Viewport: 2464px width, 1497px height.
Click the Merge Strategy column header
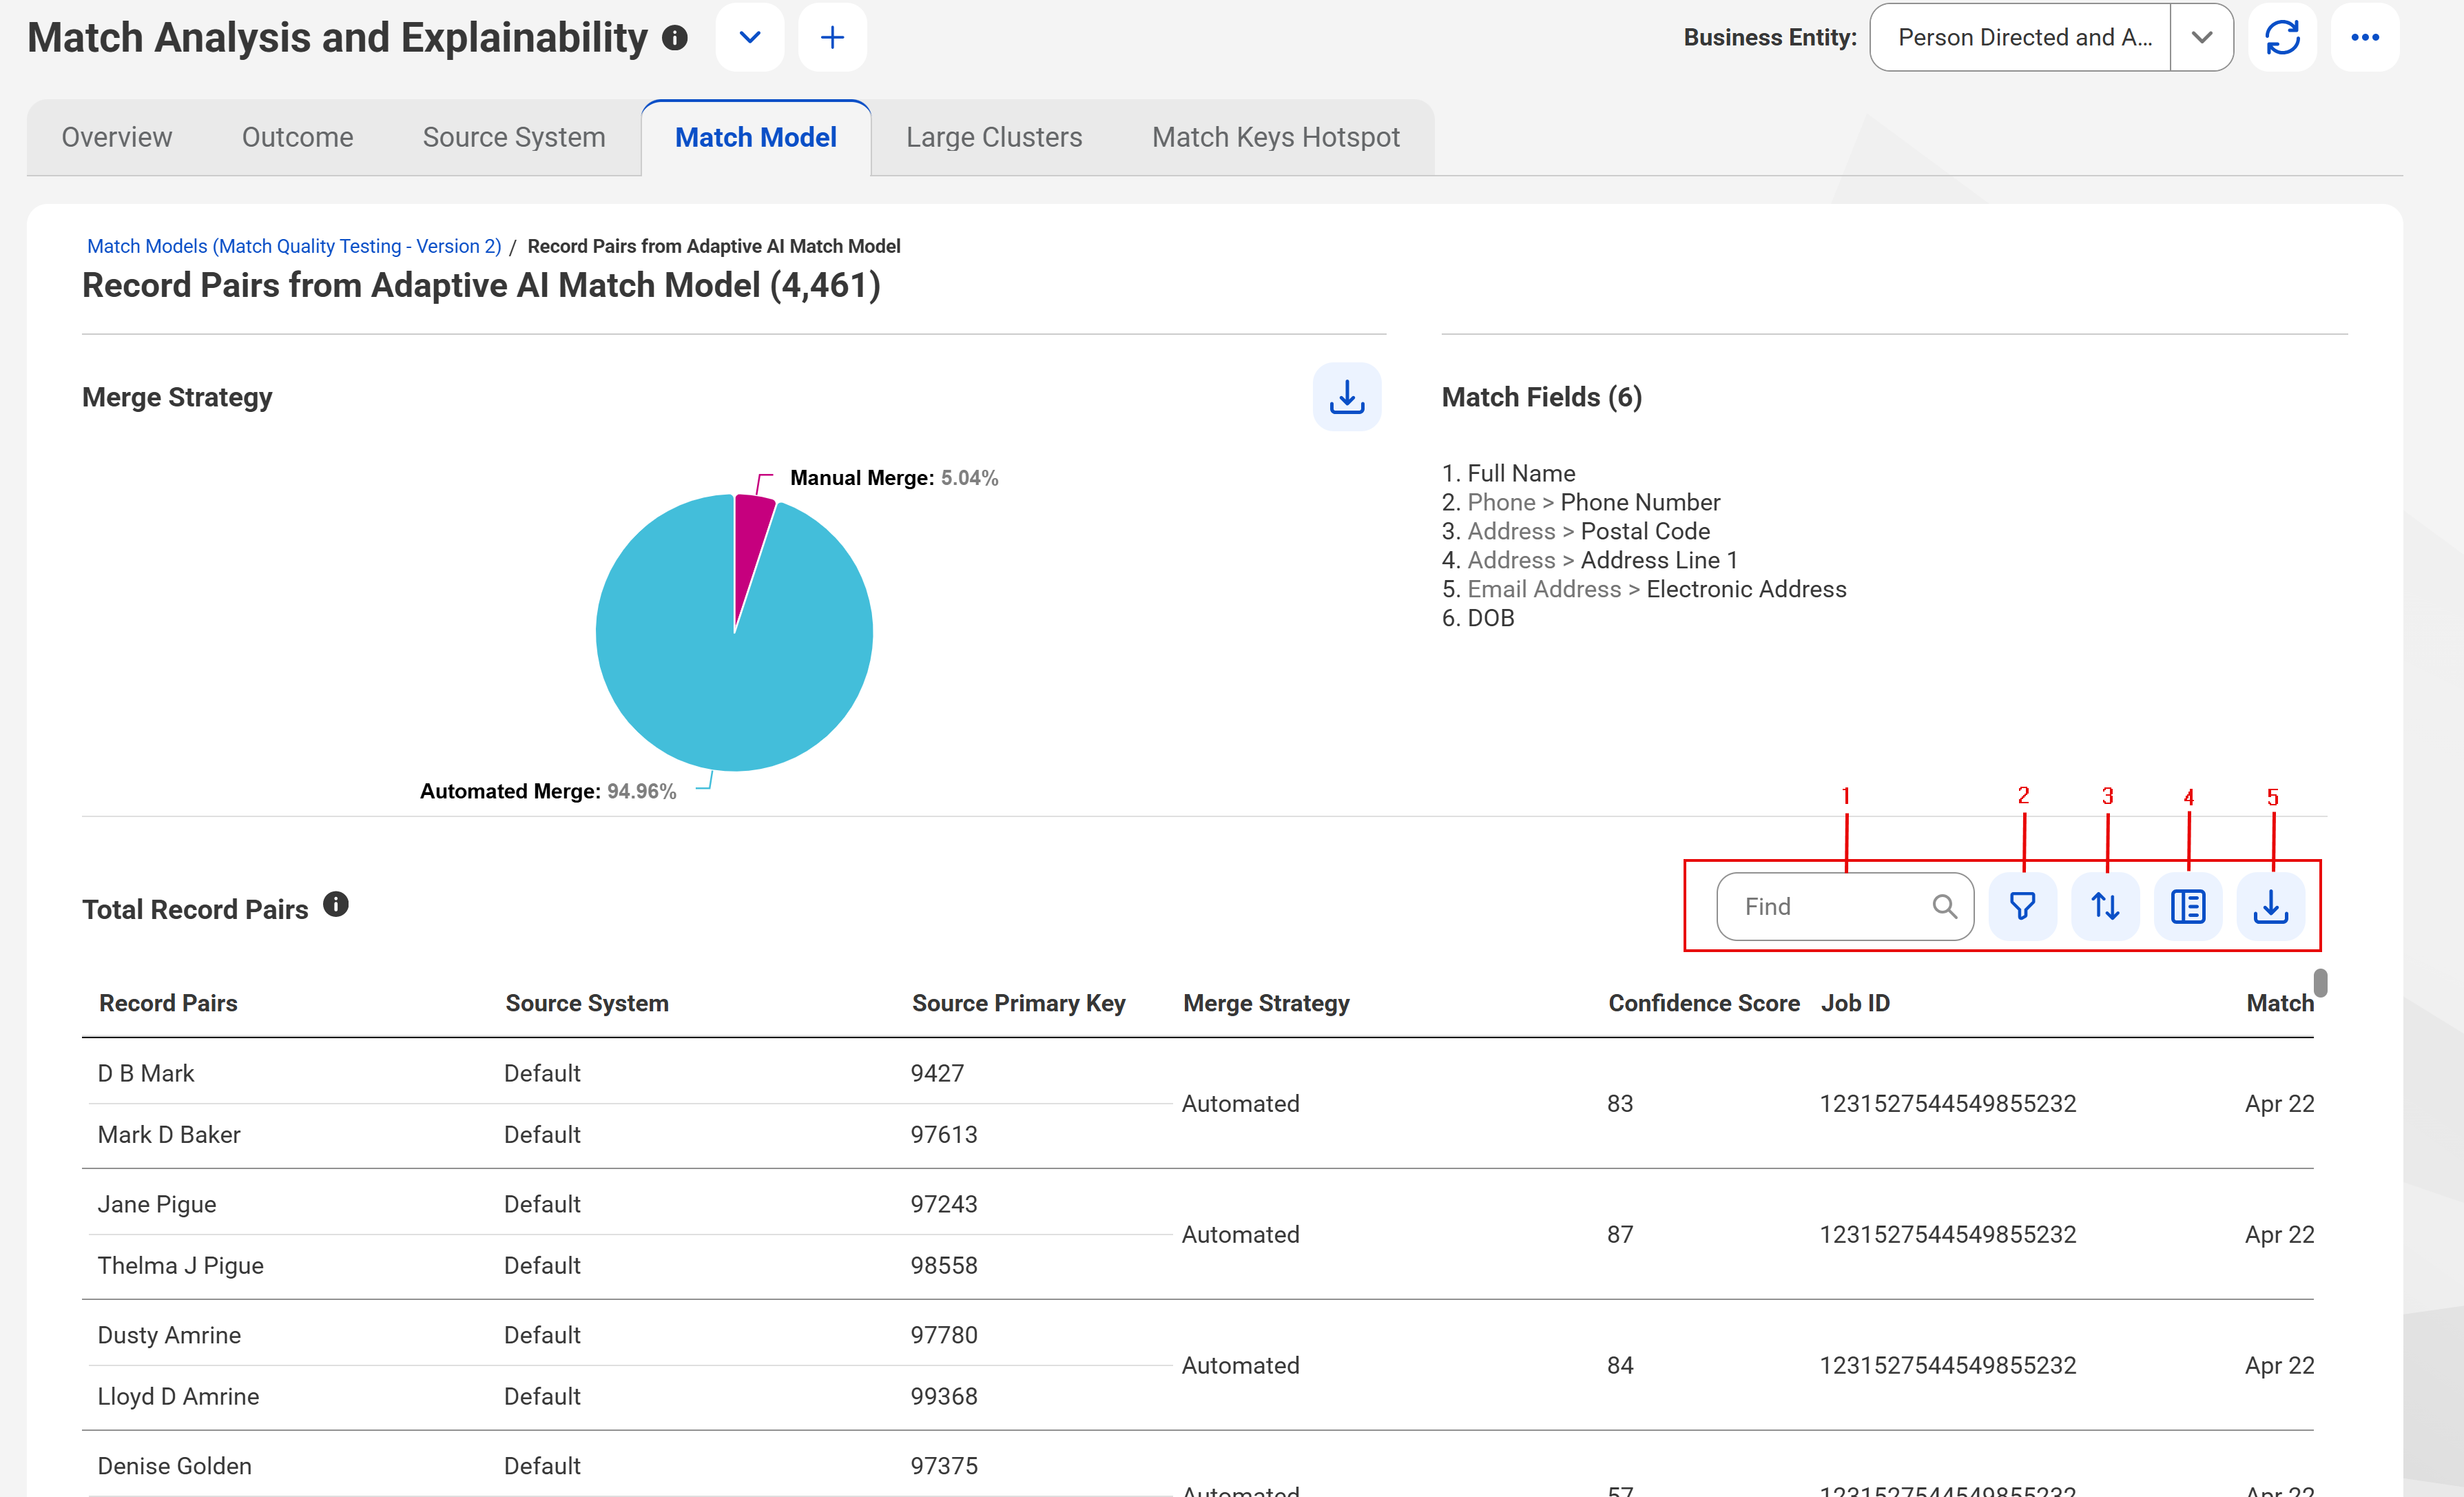coord(1266,1003)
